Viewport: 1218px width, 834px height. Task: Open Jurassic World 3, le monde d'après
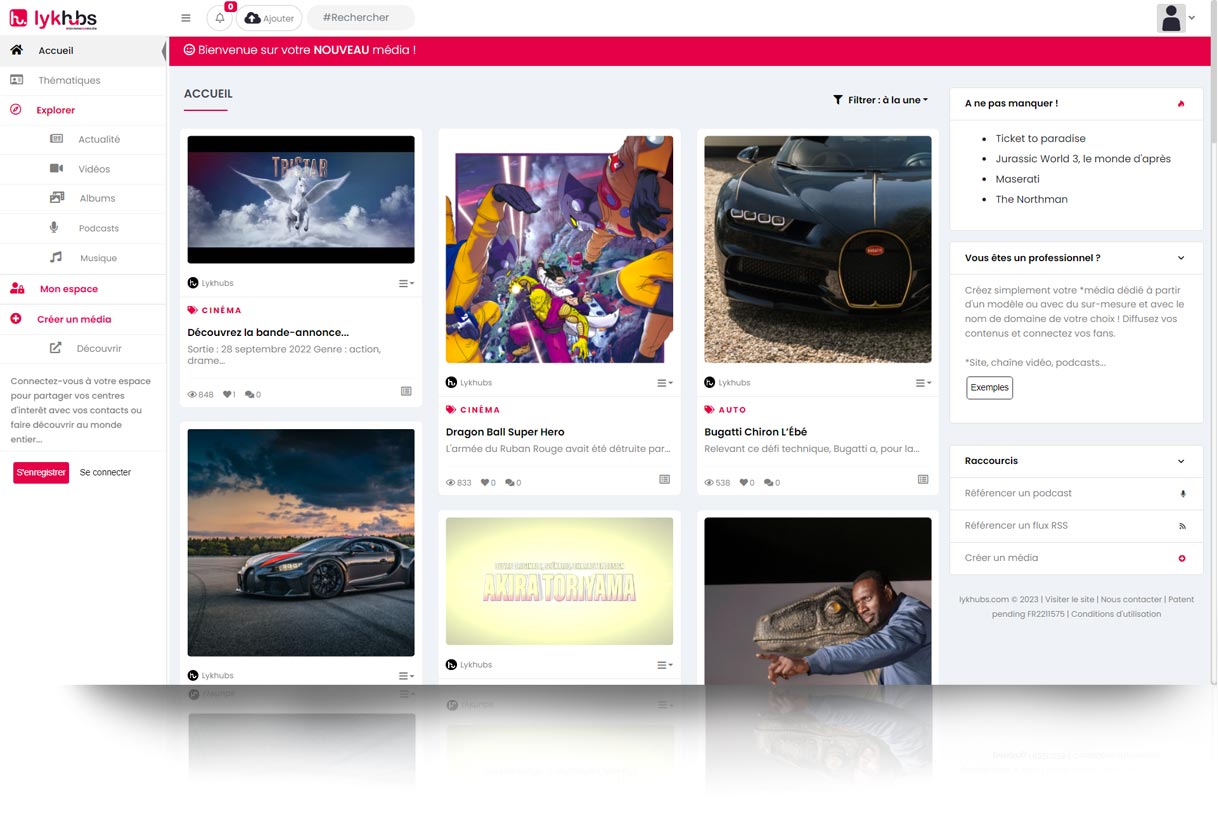coord(1083,159)
